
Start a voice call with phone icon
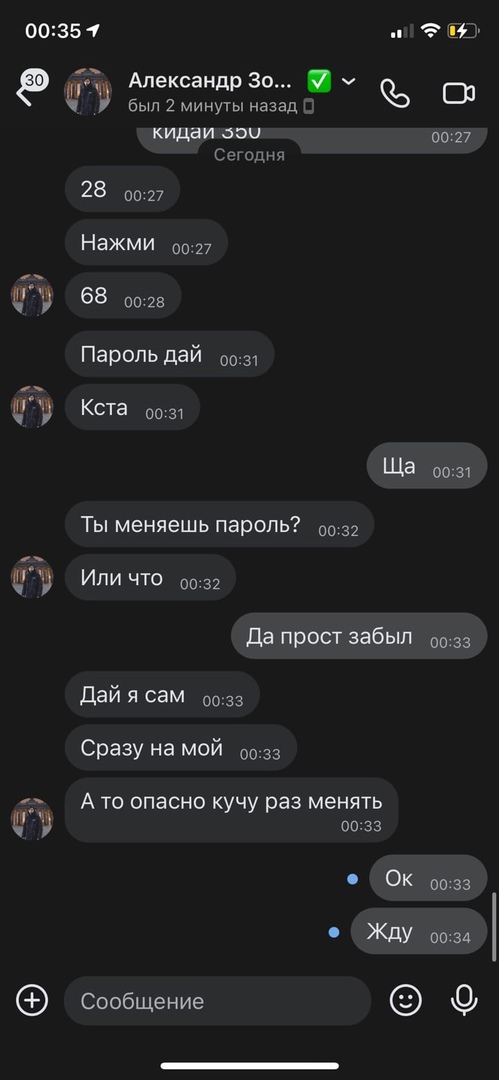pyautogui.click(x=396, y=93)
